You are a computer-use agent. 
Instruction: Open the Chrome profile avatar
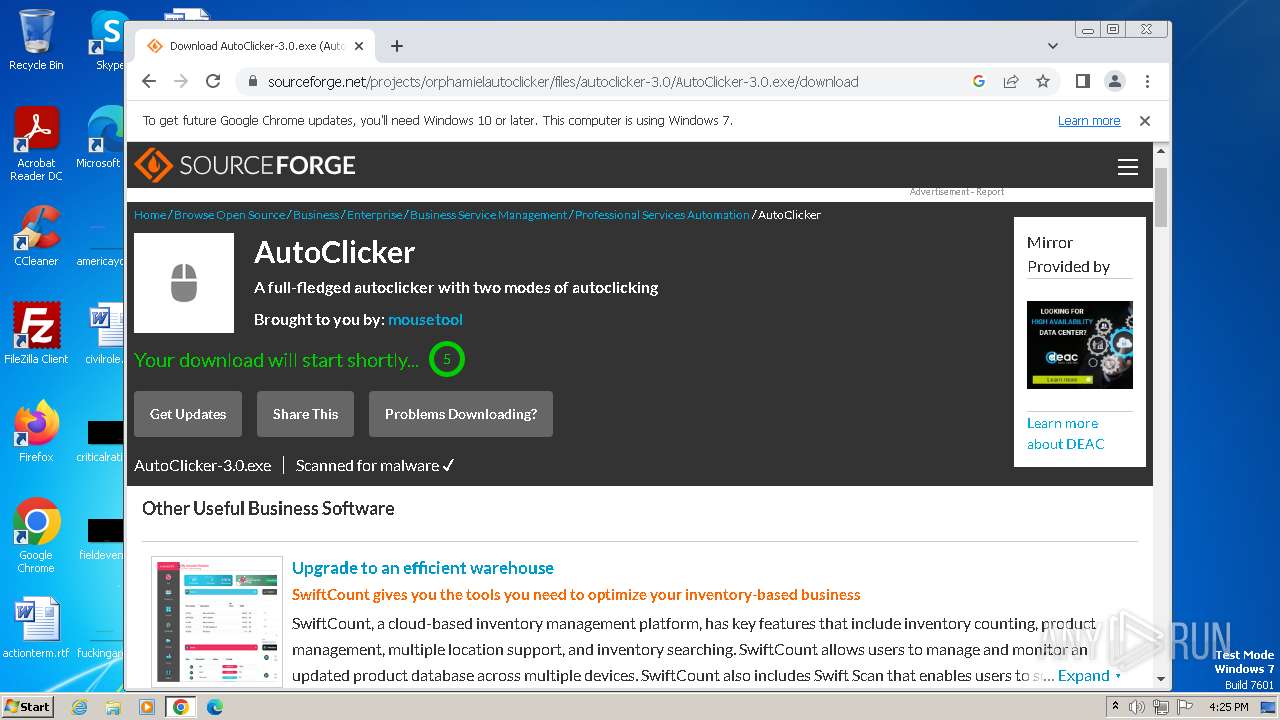coord(1114,82)
